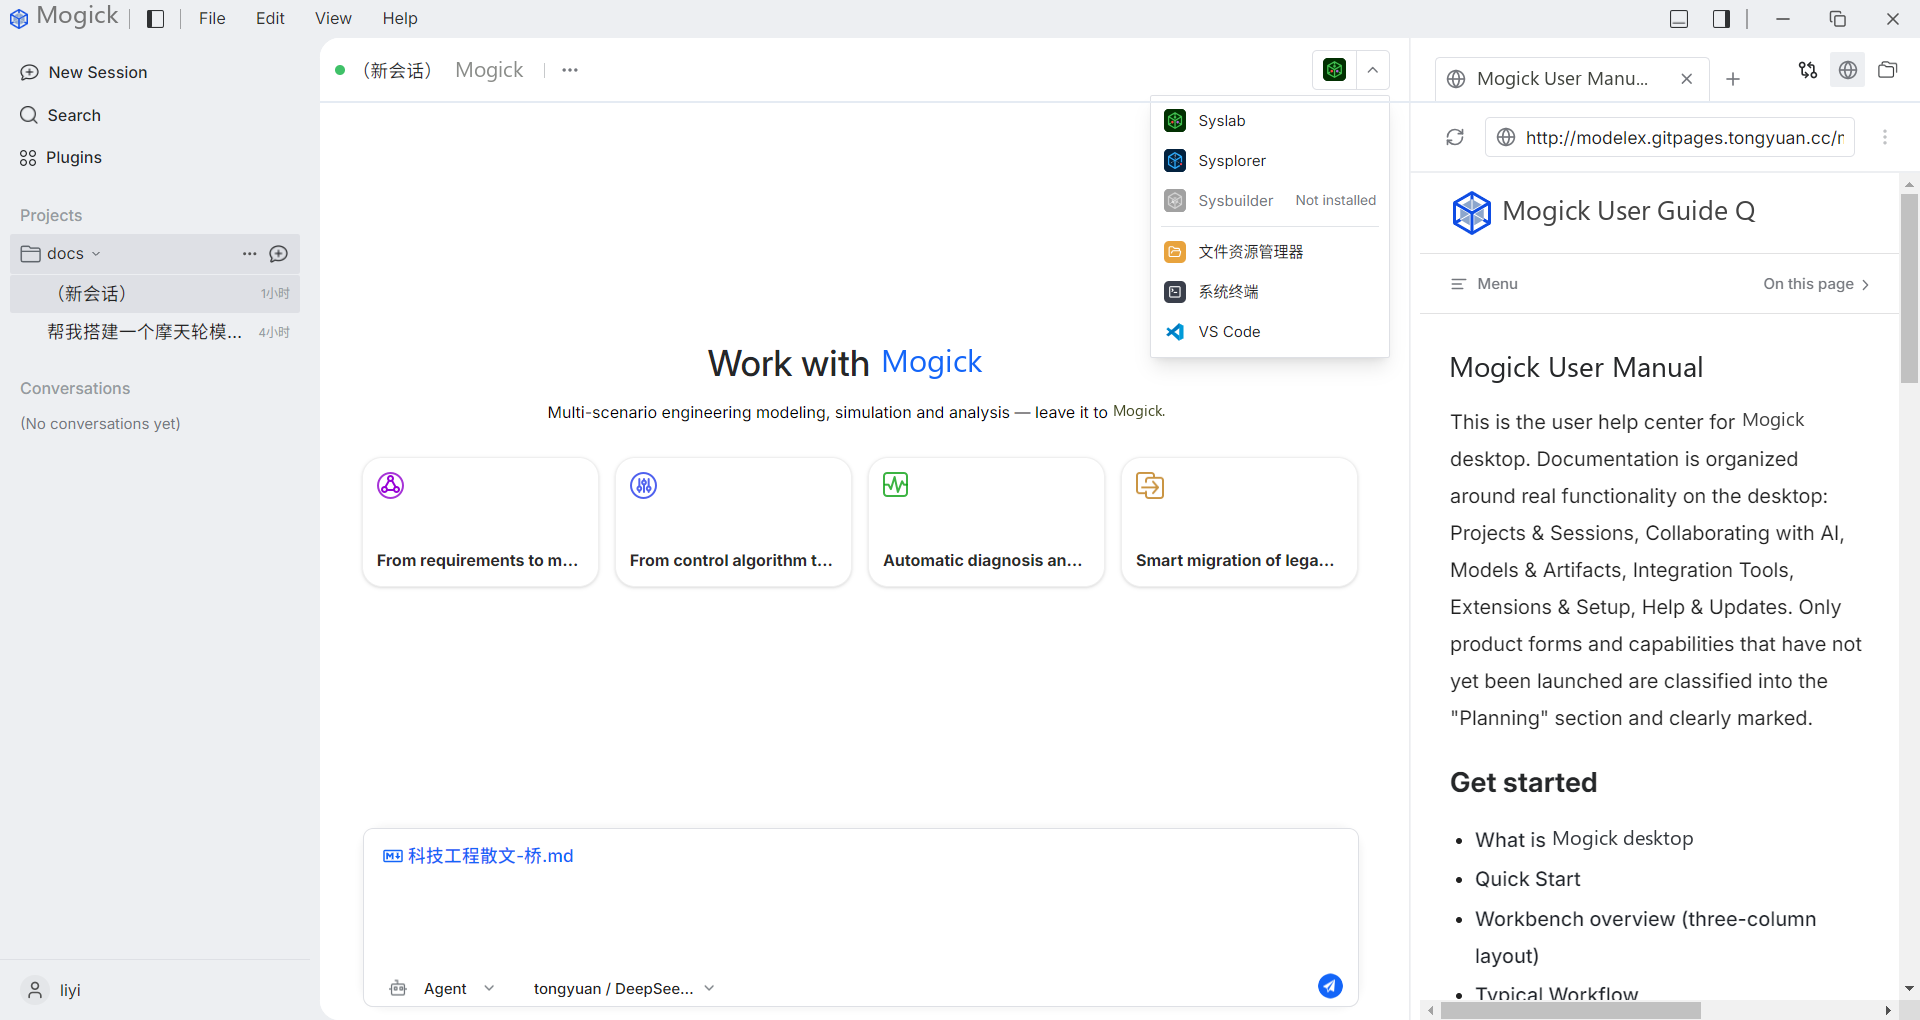Open 系统终端 from launcher menu

[1270, 292]
